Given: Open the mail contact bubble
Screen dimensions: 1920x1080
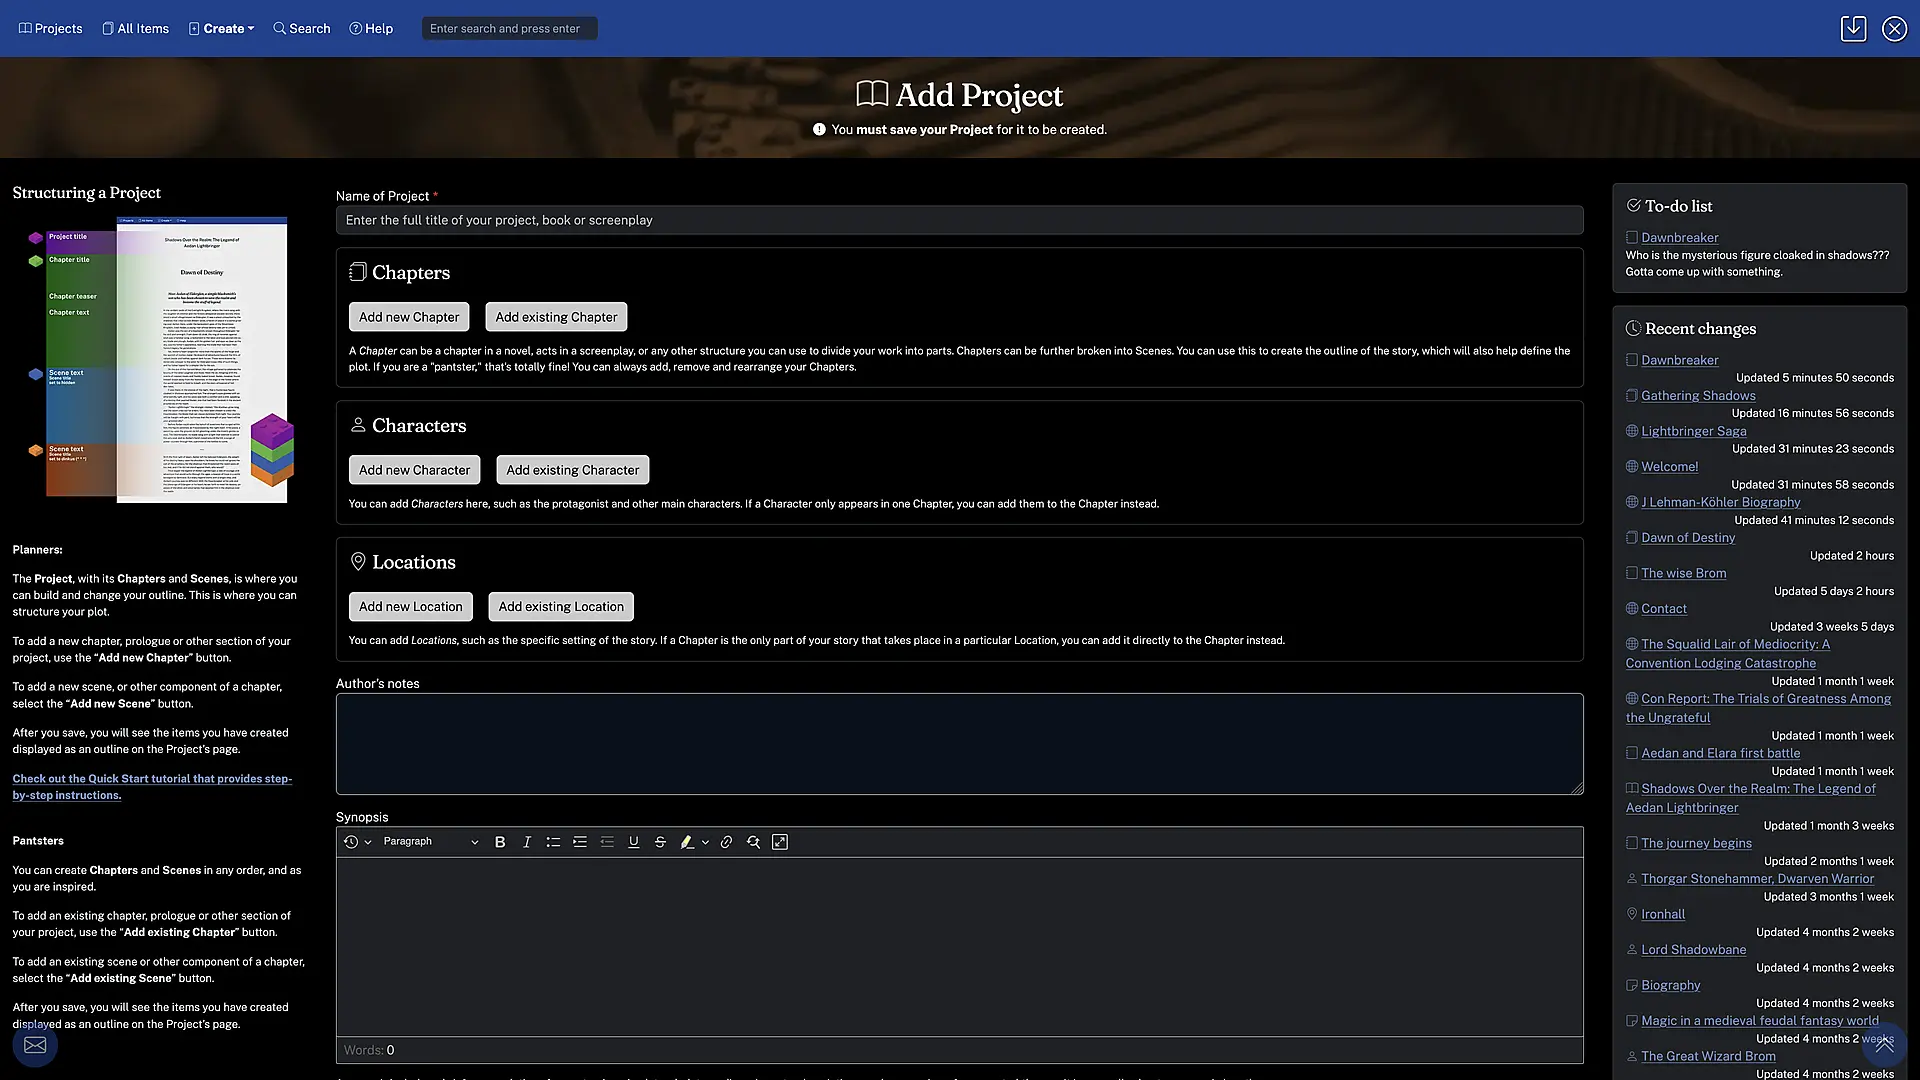Looking at the screenshot, I should [x=35, y=1045].
